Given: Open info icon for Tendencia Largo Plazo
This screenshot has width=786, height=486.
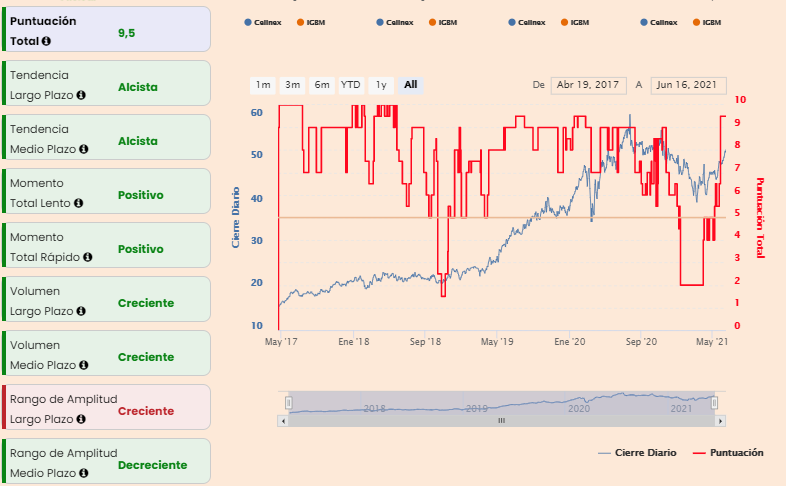Looking at the screenshot, I should click(81, 95).
